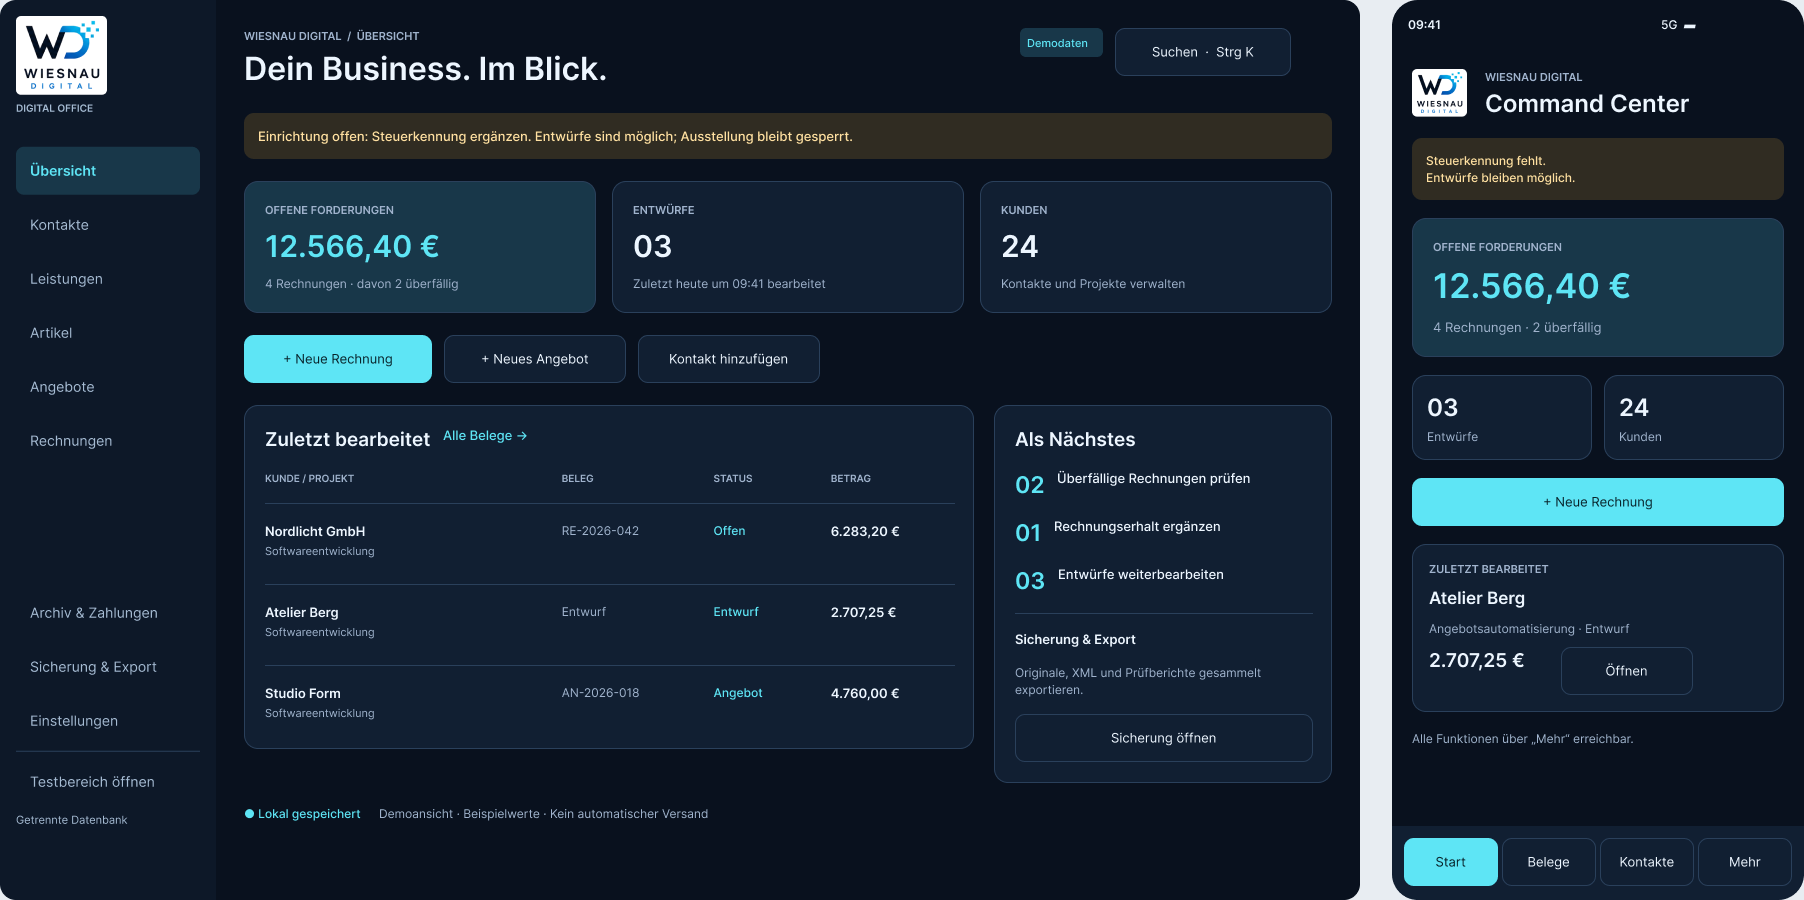Open the Mehr tab in mobile nav
1804x900 pixels.
[x=1745, y=862]
